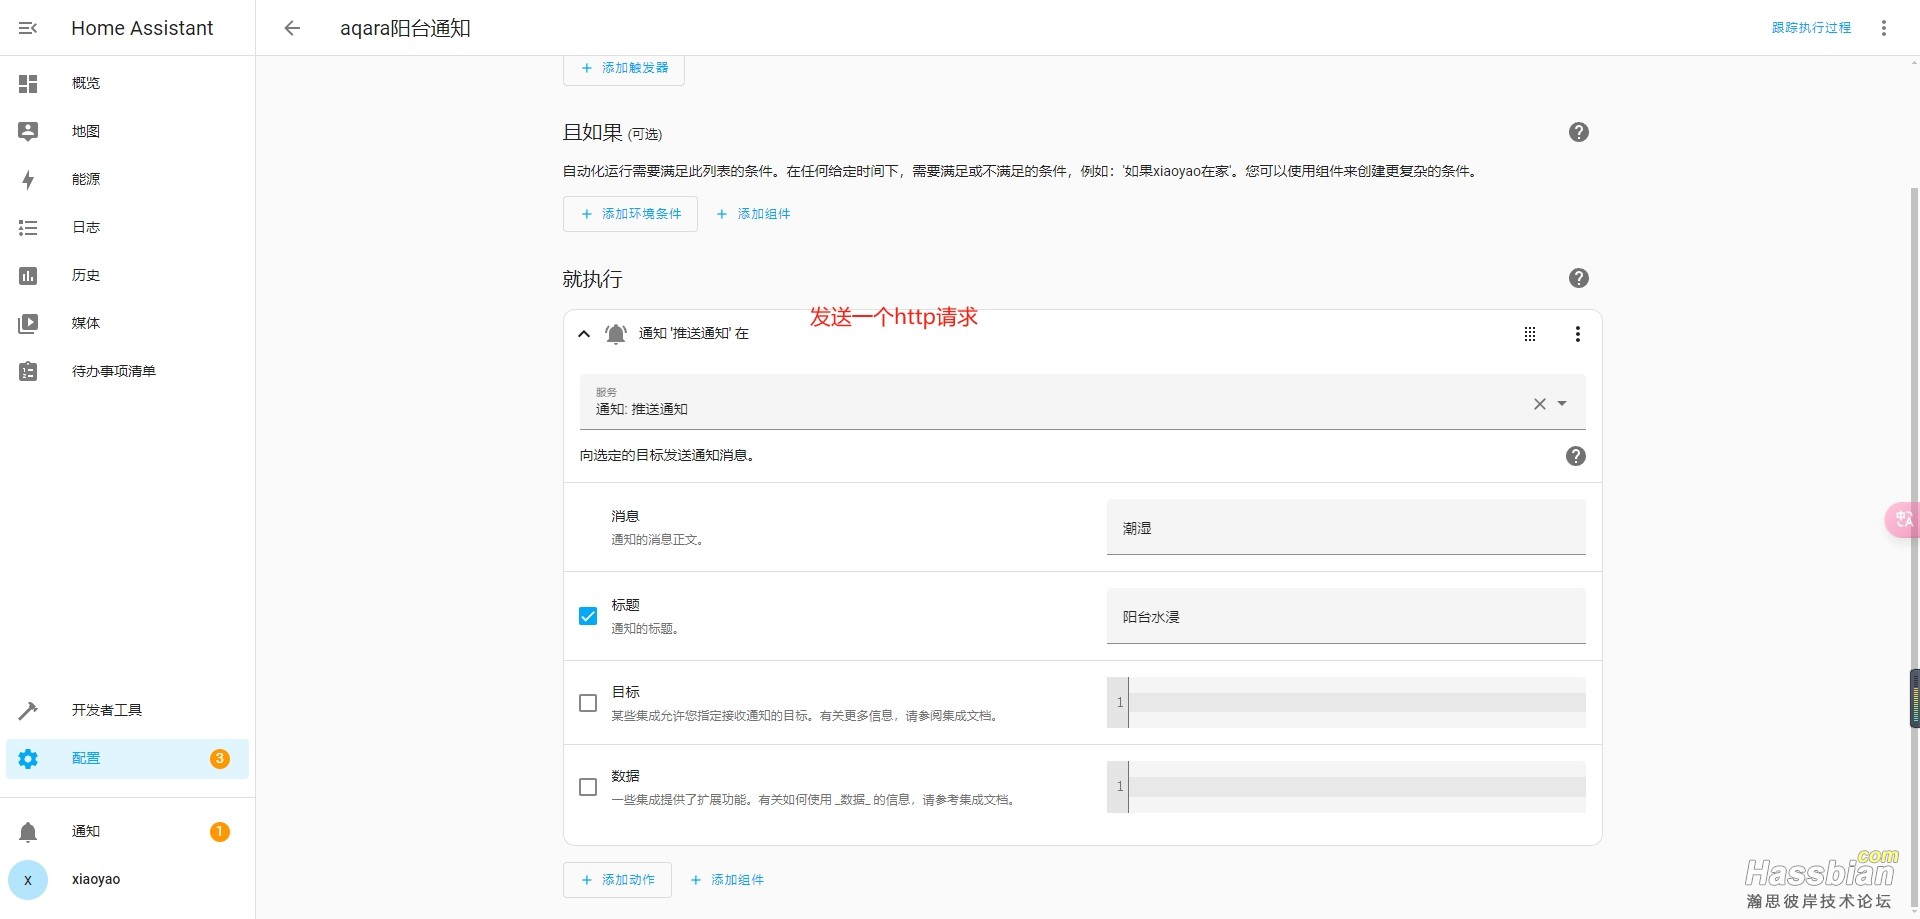This screenshot has width=1920, height=919.
Task: Click the 数据 code editor field
Action: click(1346, 787)
